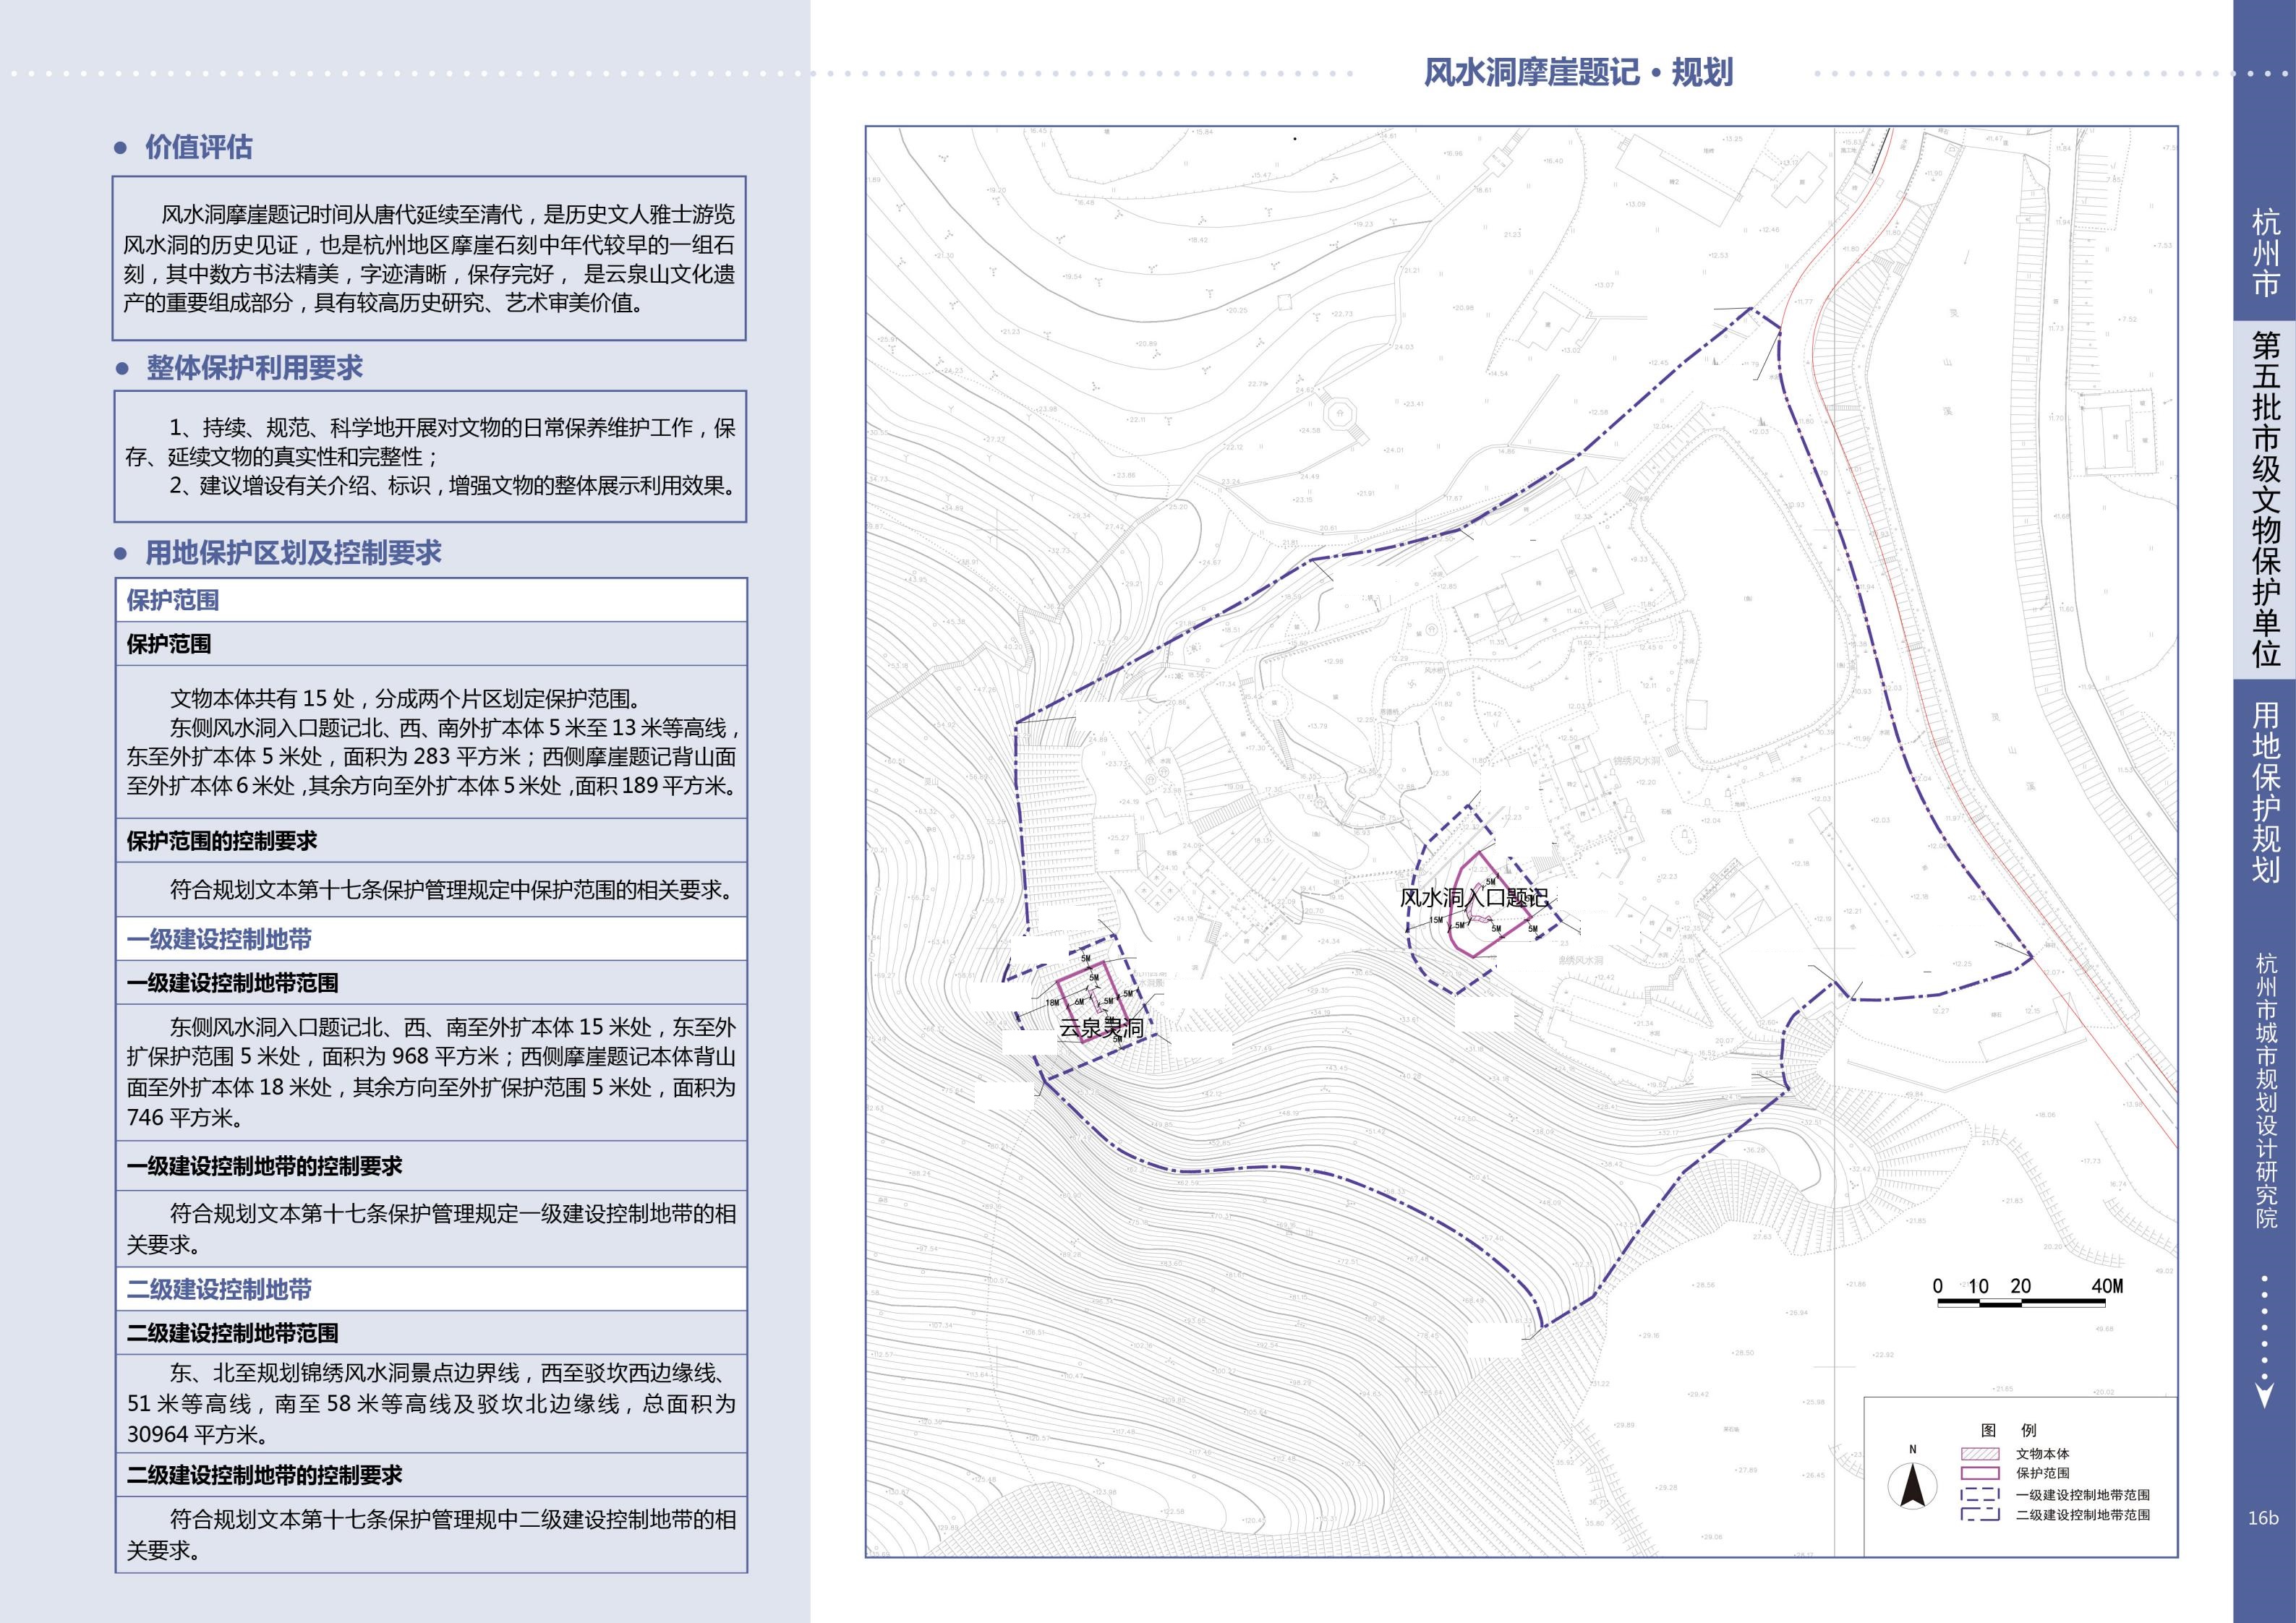The height and width of the screenshot is (1623, 2296).
Task: Click the 一级建设控制地带的控制要求 row
Action: 431,1166
